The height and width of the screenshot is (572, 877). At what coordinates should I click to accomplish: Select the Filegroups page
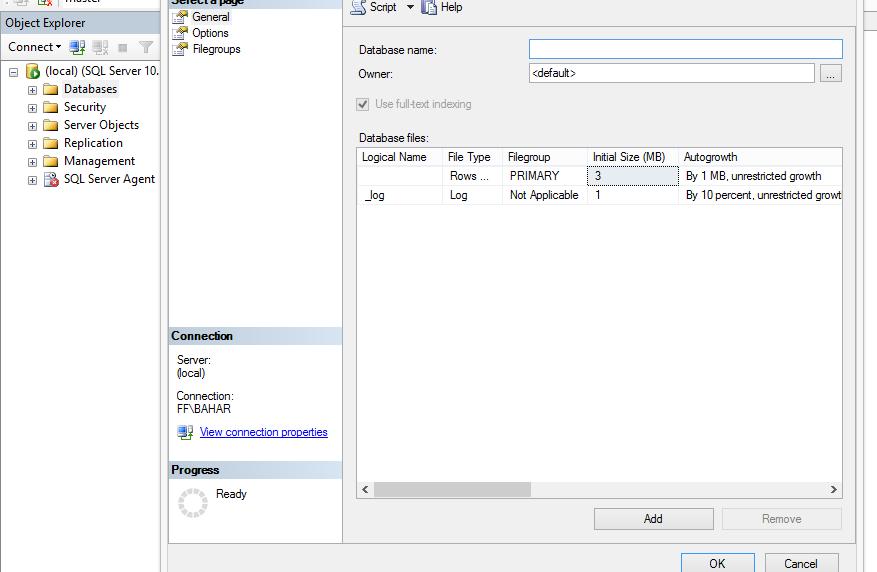(x=216, y=49)
